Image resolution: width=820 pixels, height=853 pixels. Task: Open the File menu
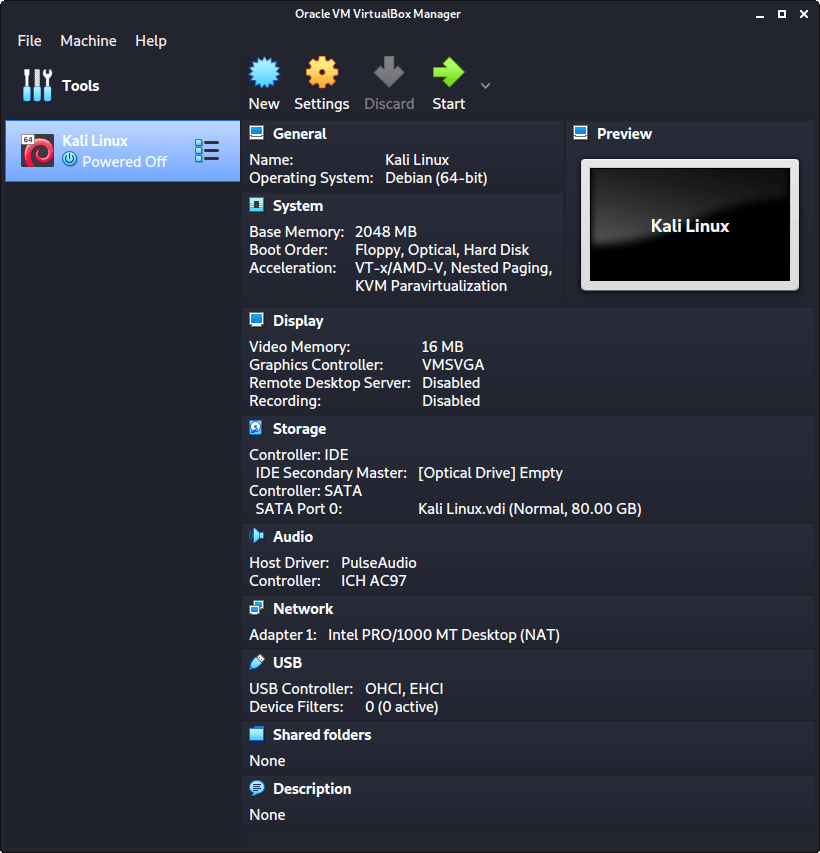[30, 41]
